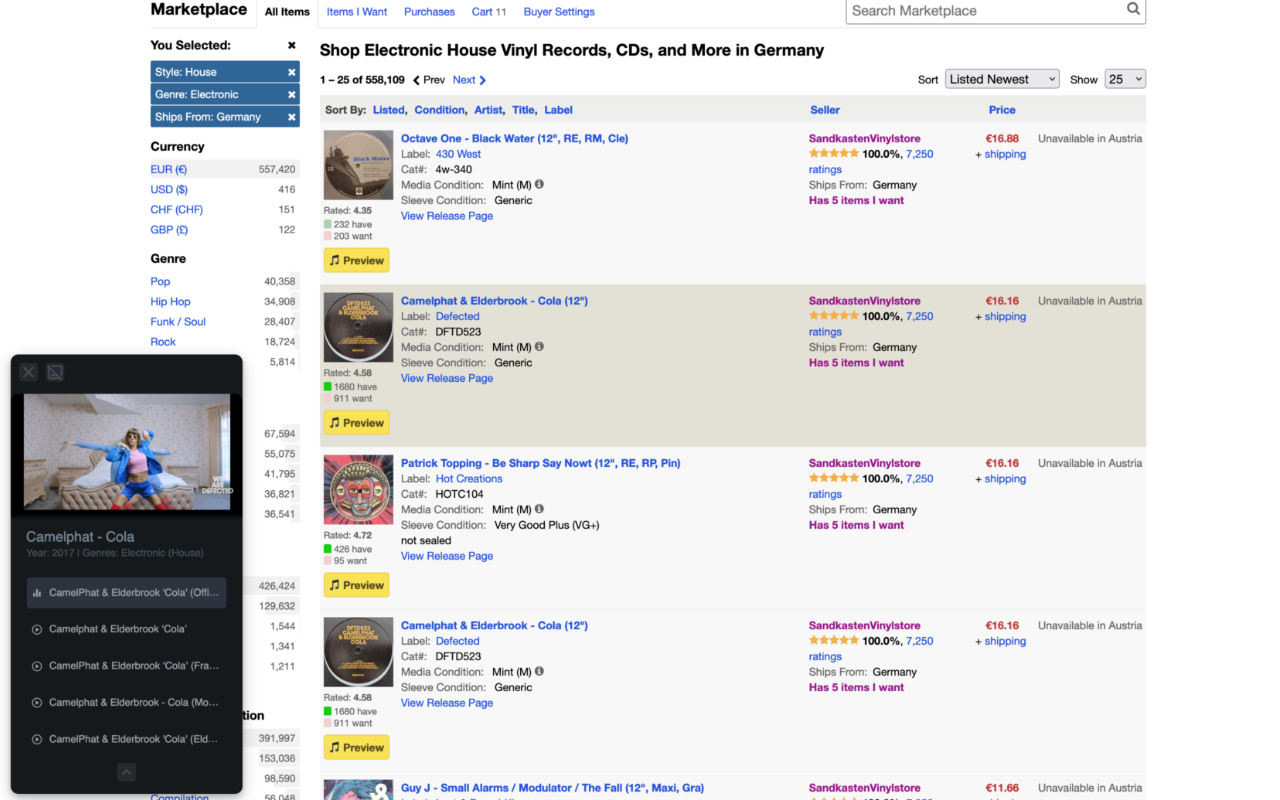Image resolution: width=1280 pixels, height=800 pixels.
Task: Collapse the player with the up chevron
Action: [x=126, y=772]
